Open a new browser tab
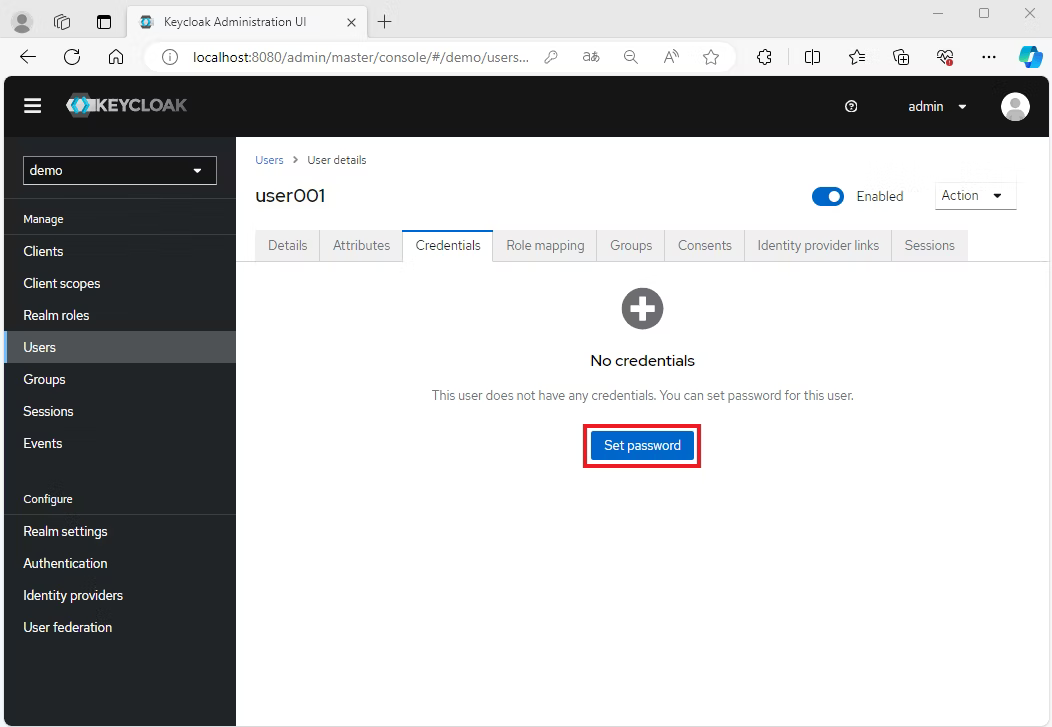This screenshot has height=727, width=1052. 384,22
